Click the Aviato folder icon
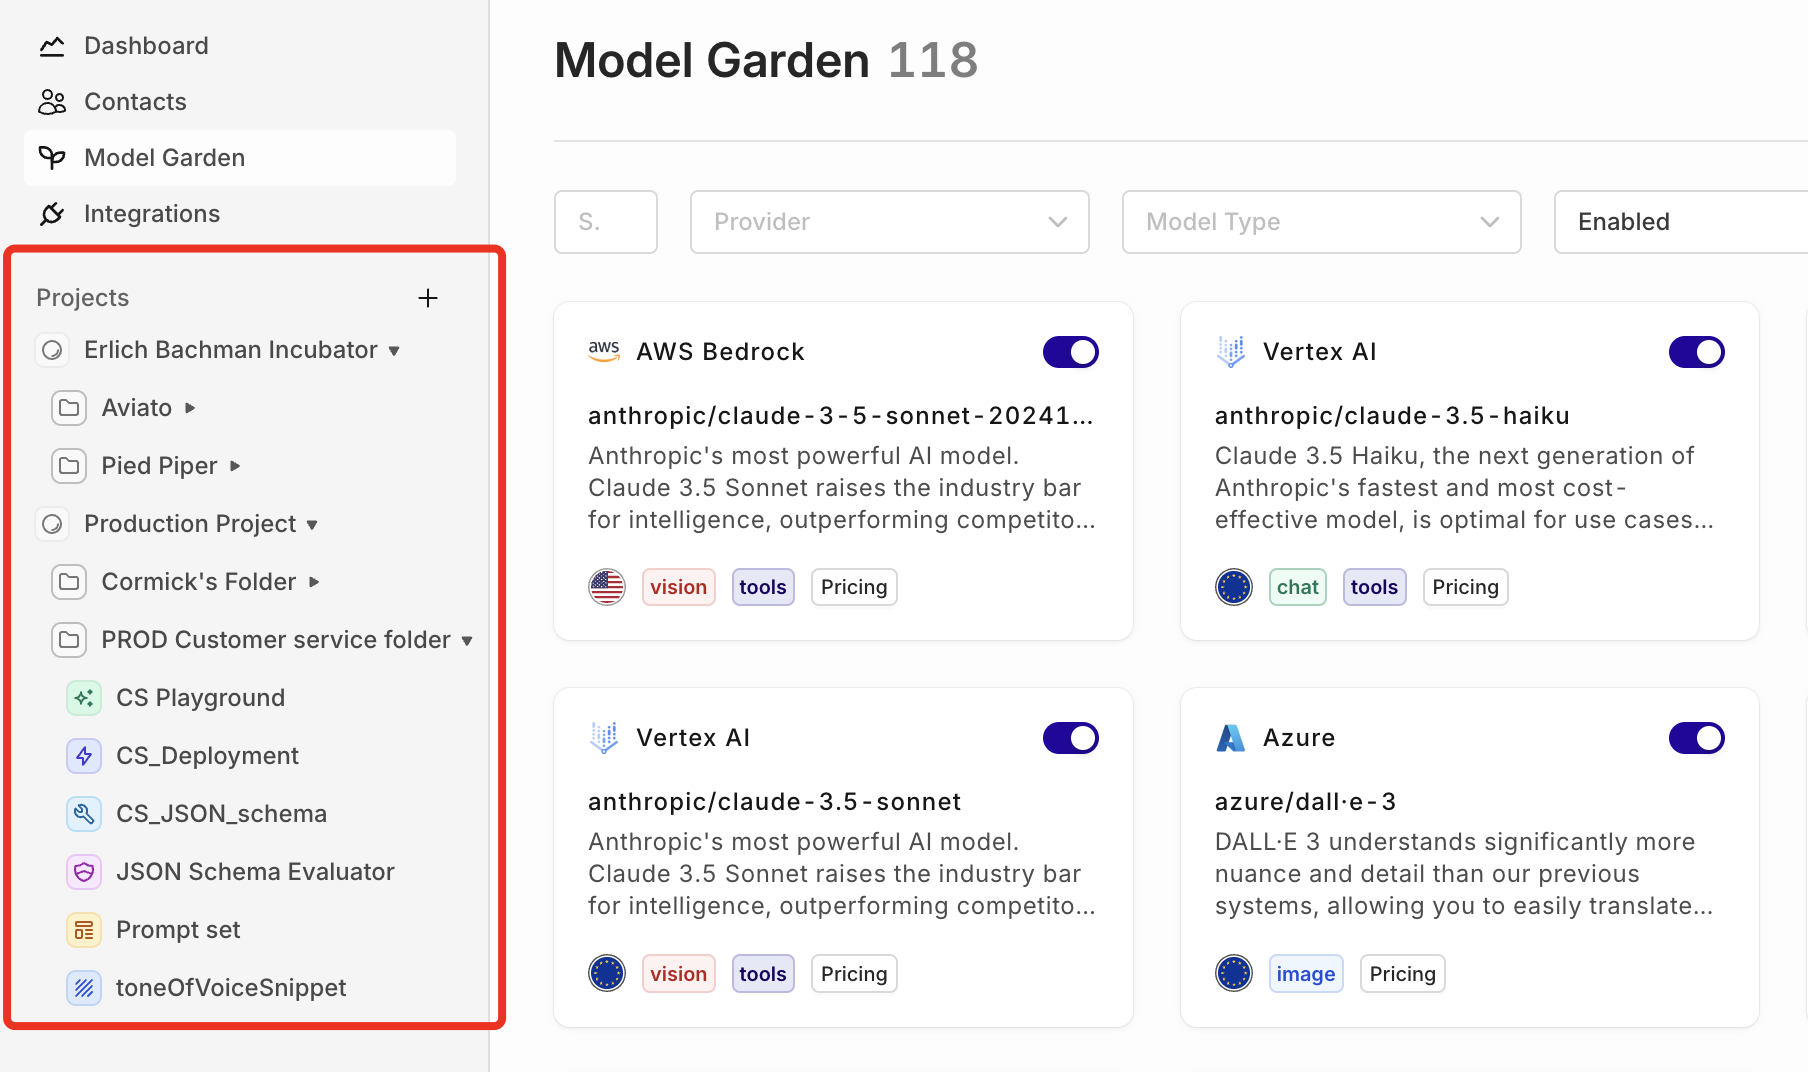The width and height of the screenshot is (1808, 1072). (x=69, y=408)
